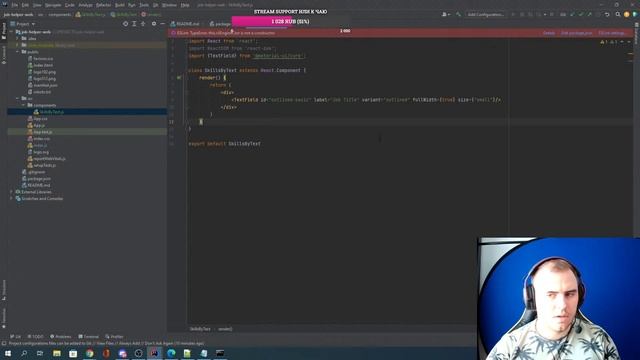Screen dimensions: 640x360
Task: Expand External Libraries node
Action: (11, 192)
